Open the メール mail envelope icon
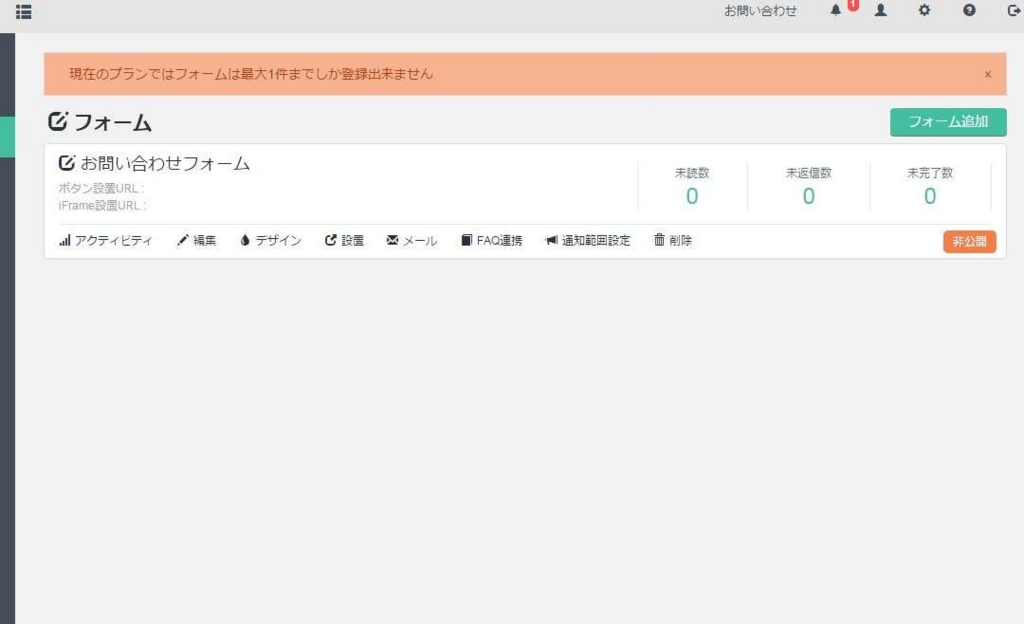1024x624 pixels. tap(410, 240)
